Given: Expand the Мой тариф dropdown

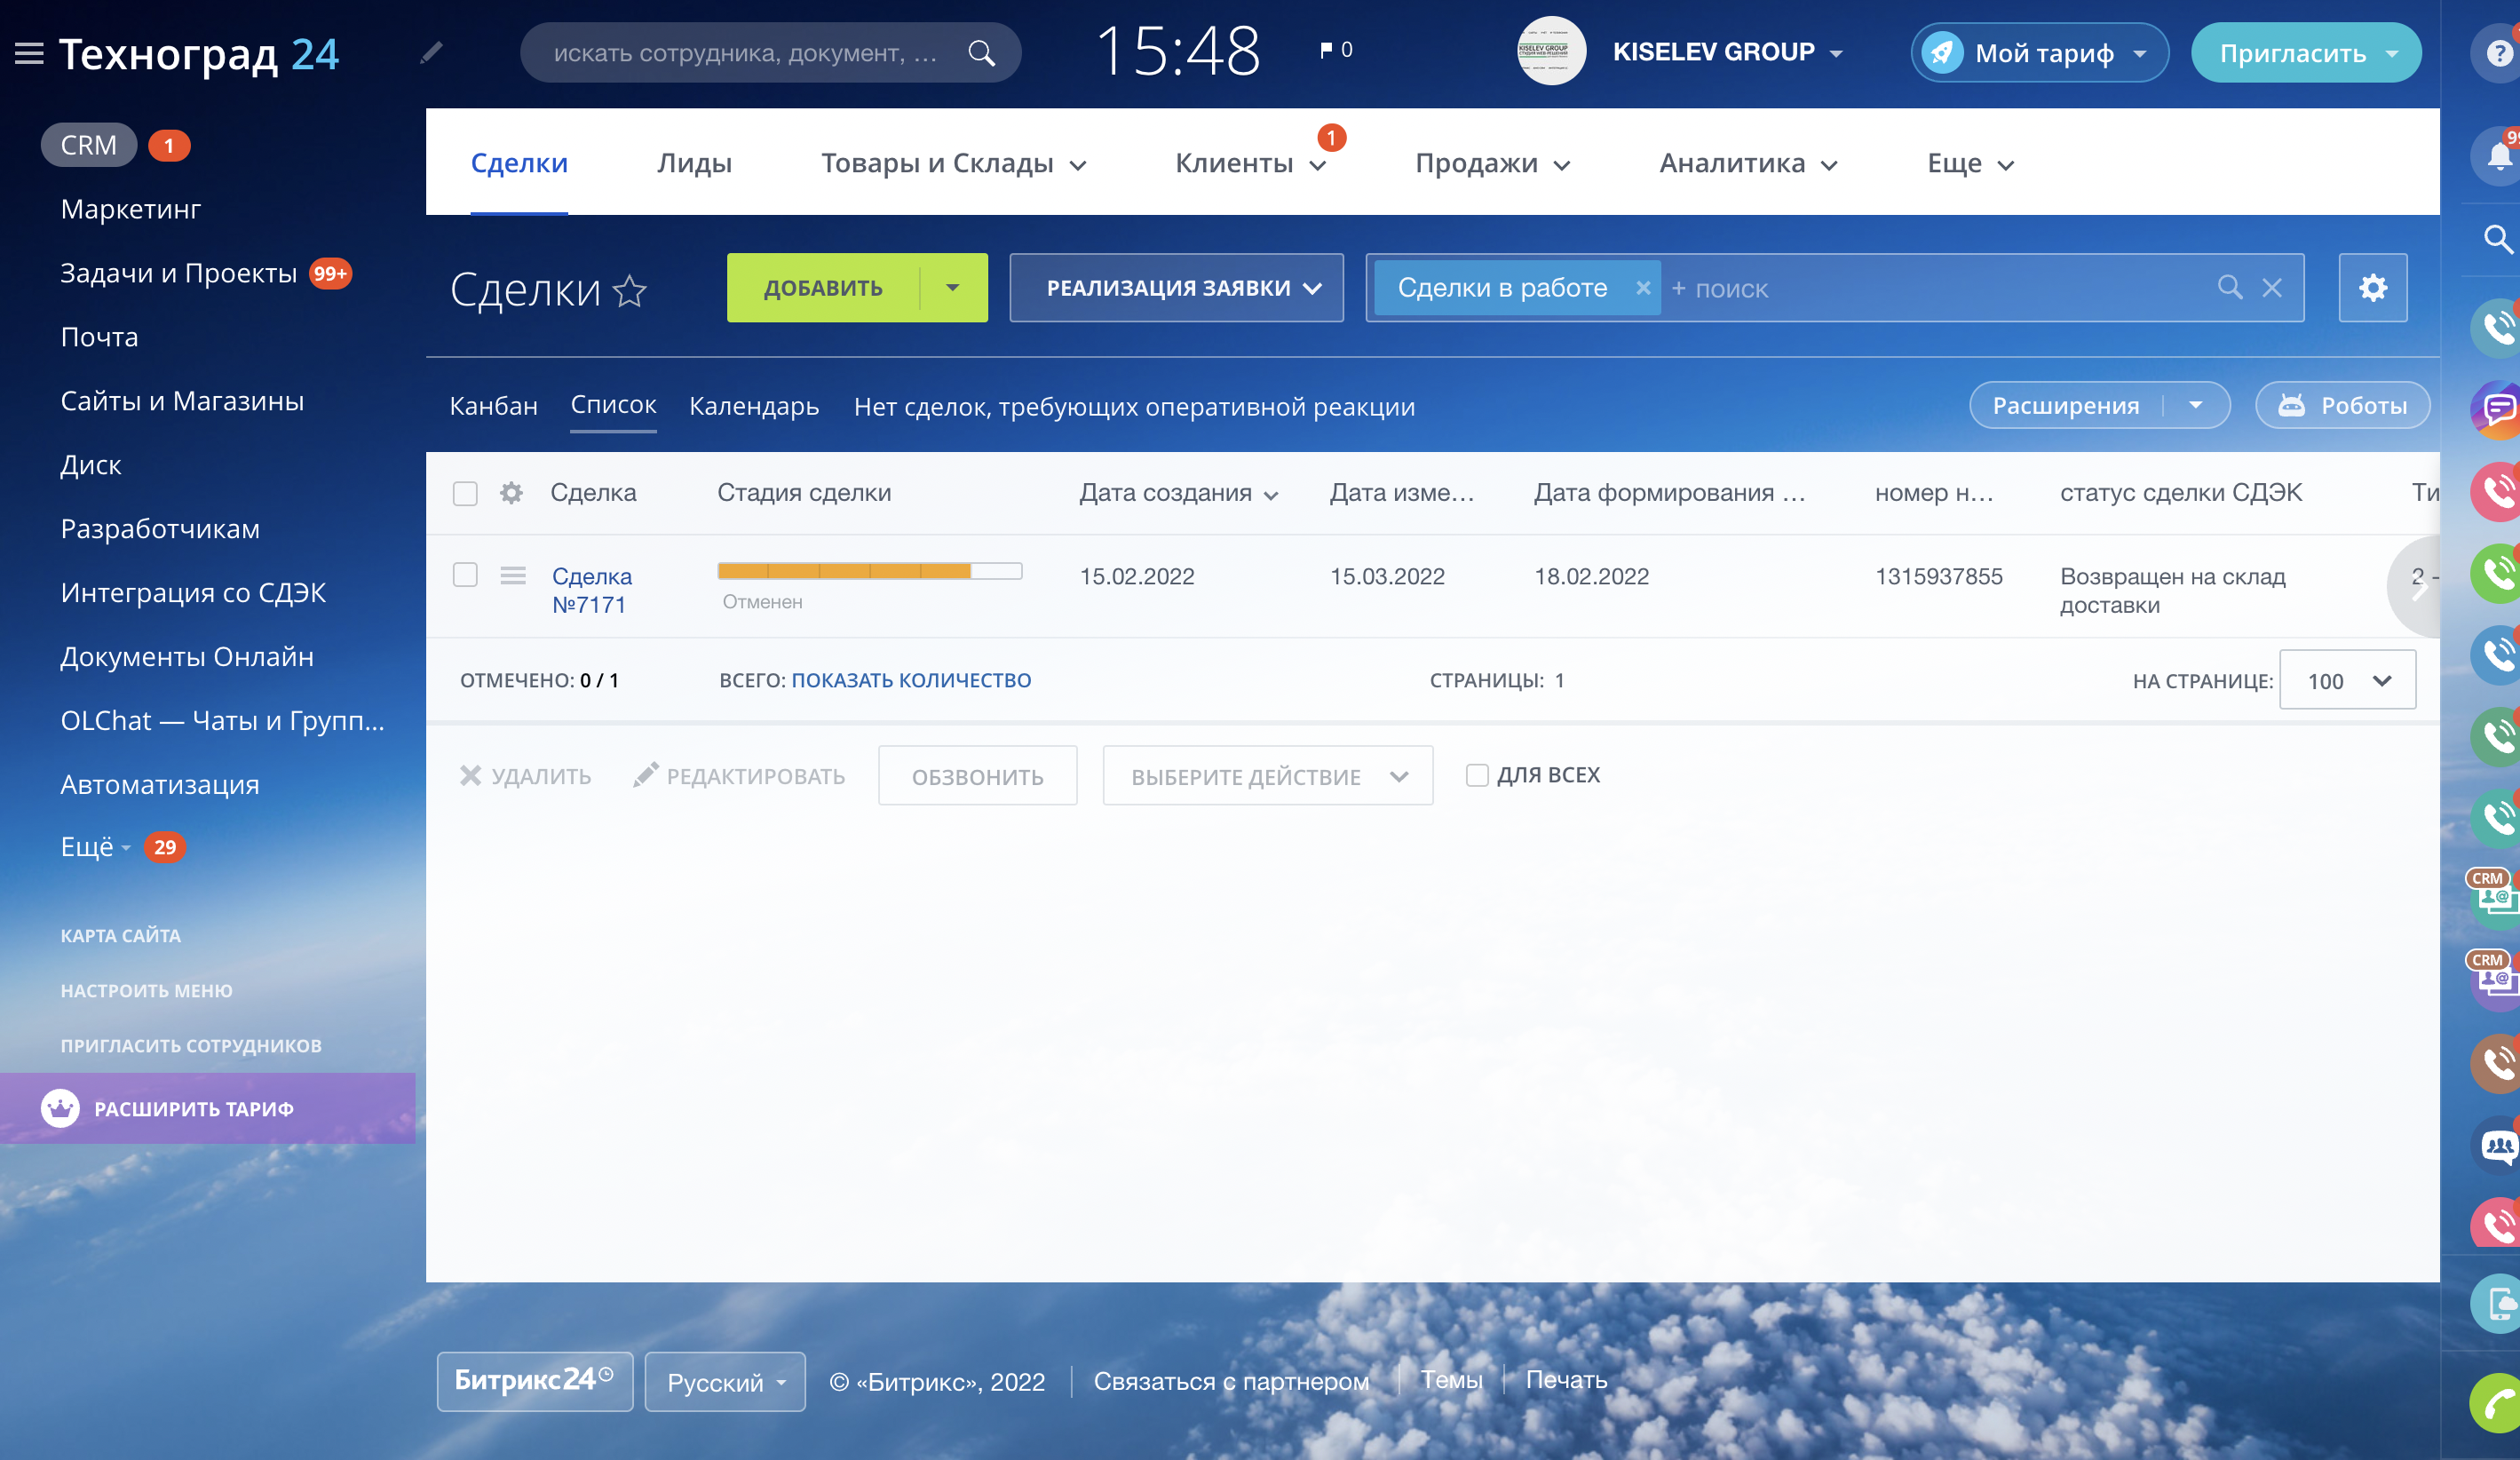Looking at the screenshot, I should (2140, 53).
